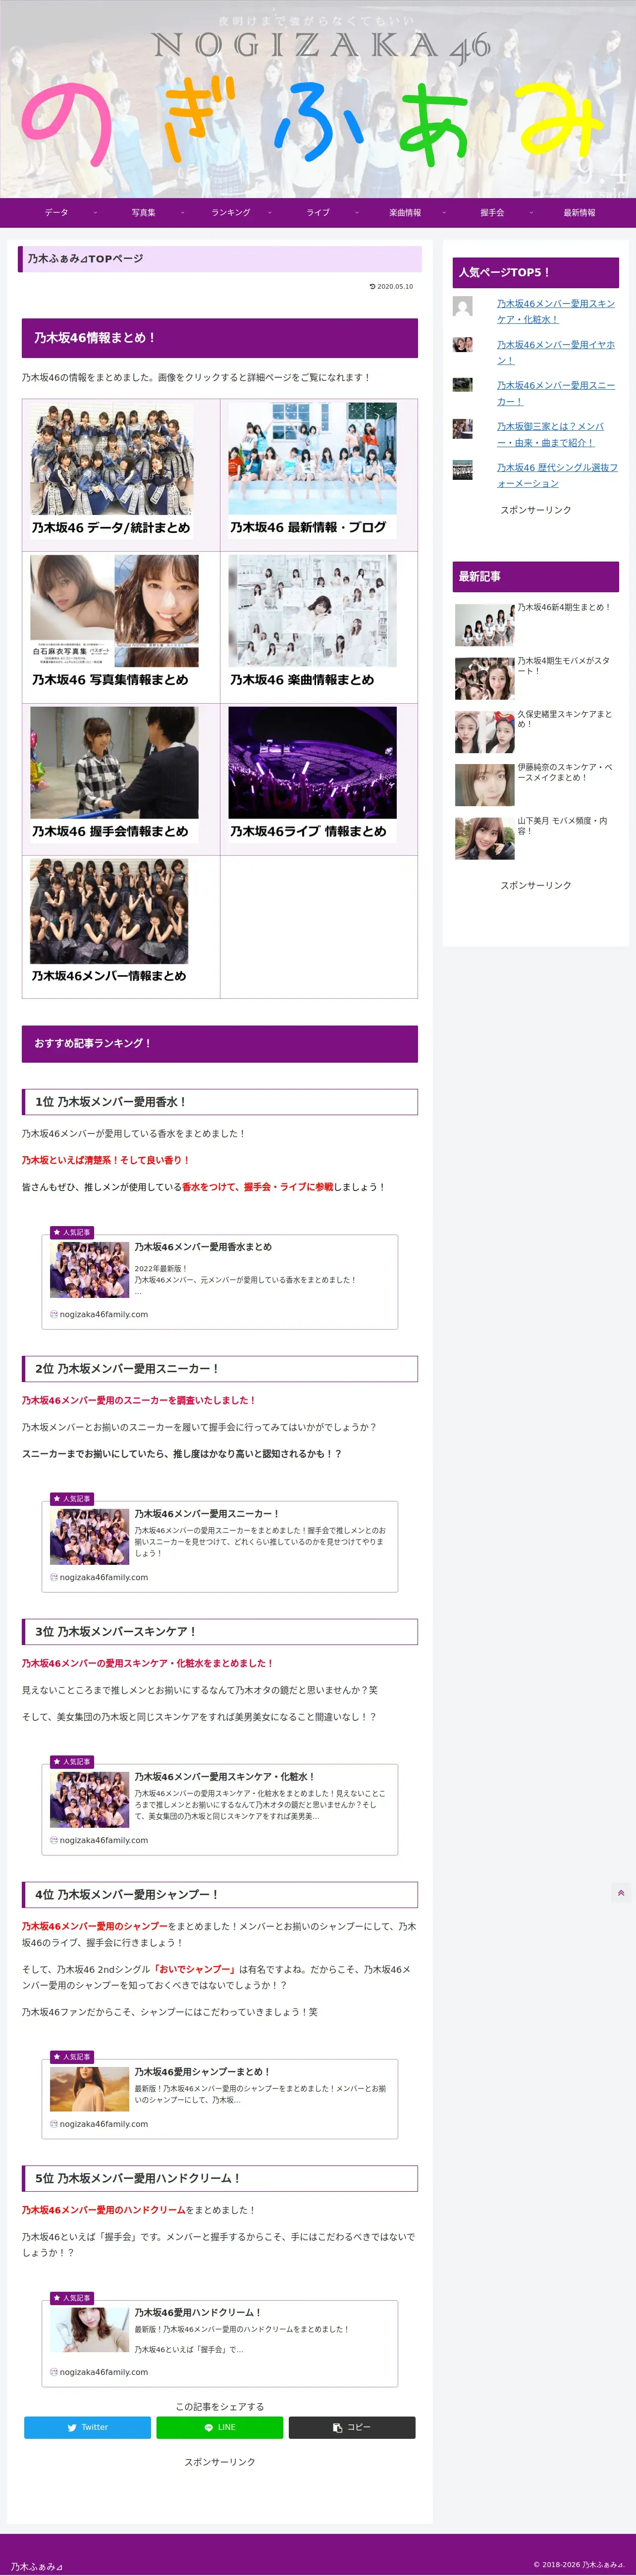636x2576 pixels.
Task: Open 乃木坂46 握手会情報まとめ thumbnail
Action: point(114,776)
